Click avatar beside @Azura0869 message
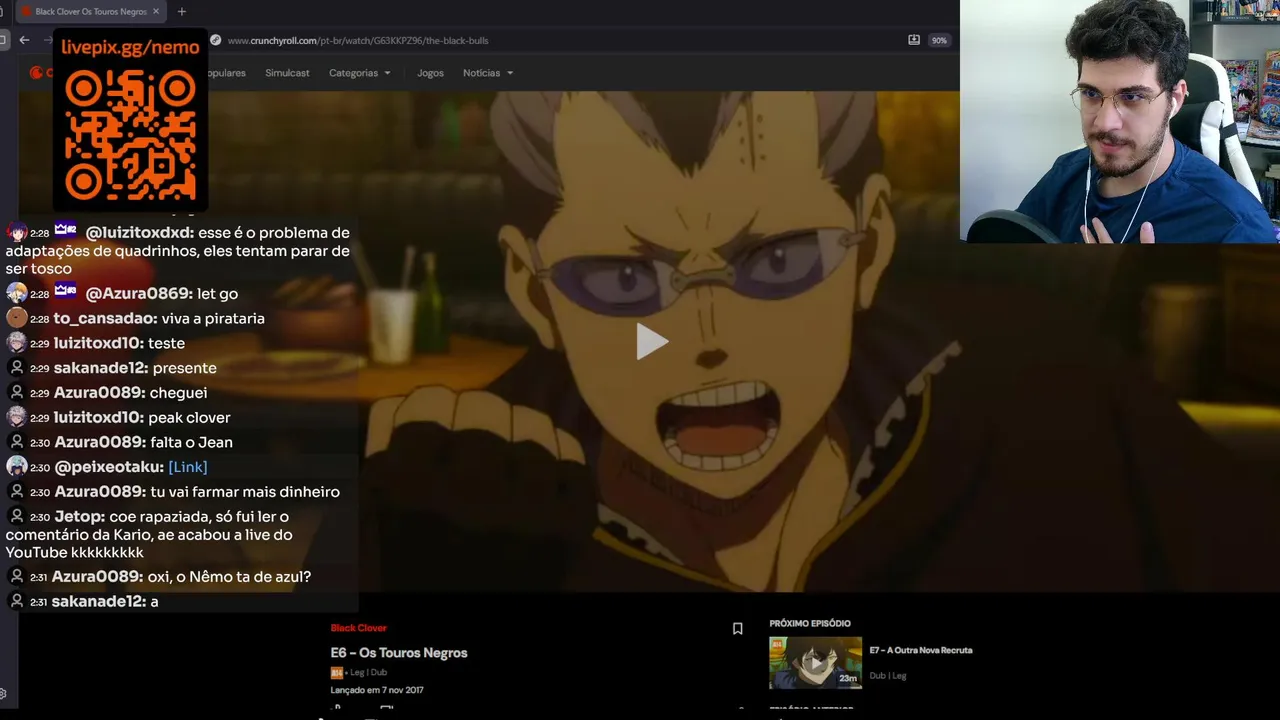This screenshot has height=720, width=1280. [16, 293]
